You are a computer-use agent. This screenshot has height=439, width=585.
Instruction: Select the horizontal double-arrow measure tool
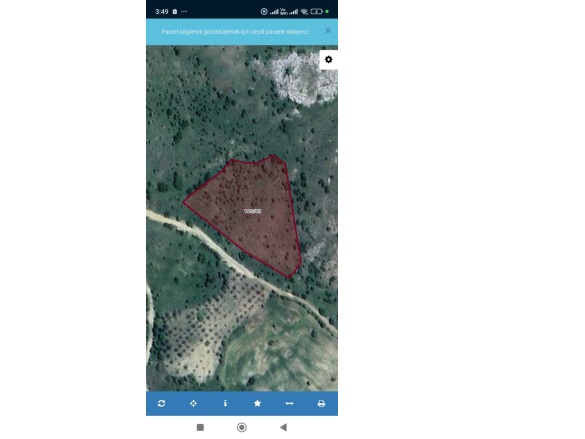tap(289, 404)
